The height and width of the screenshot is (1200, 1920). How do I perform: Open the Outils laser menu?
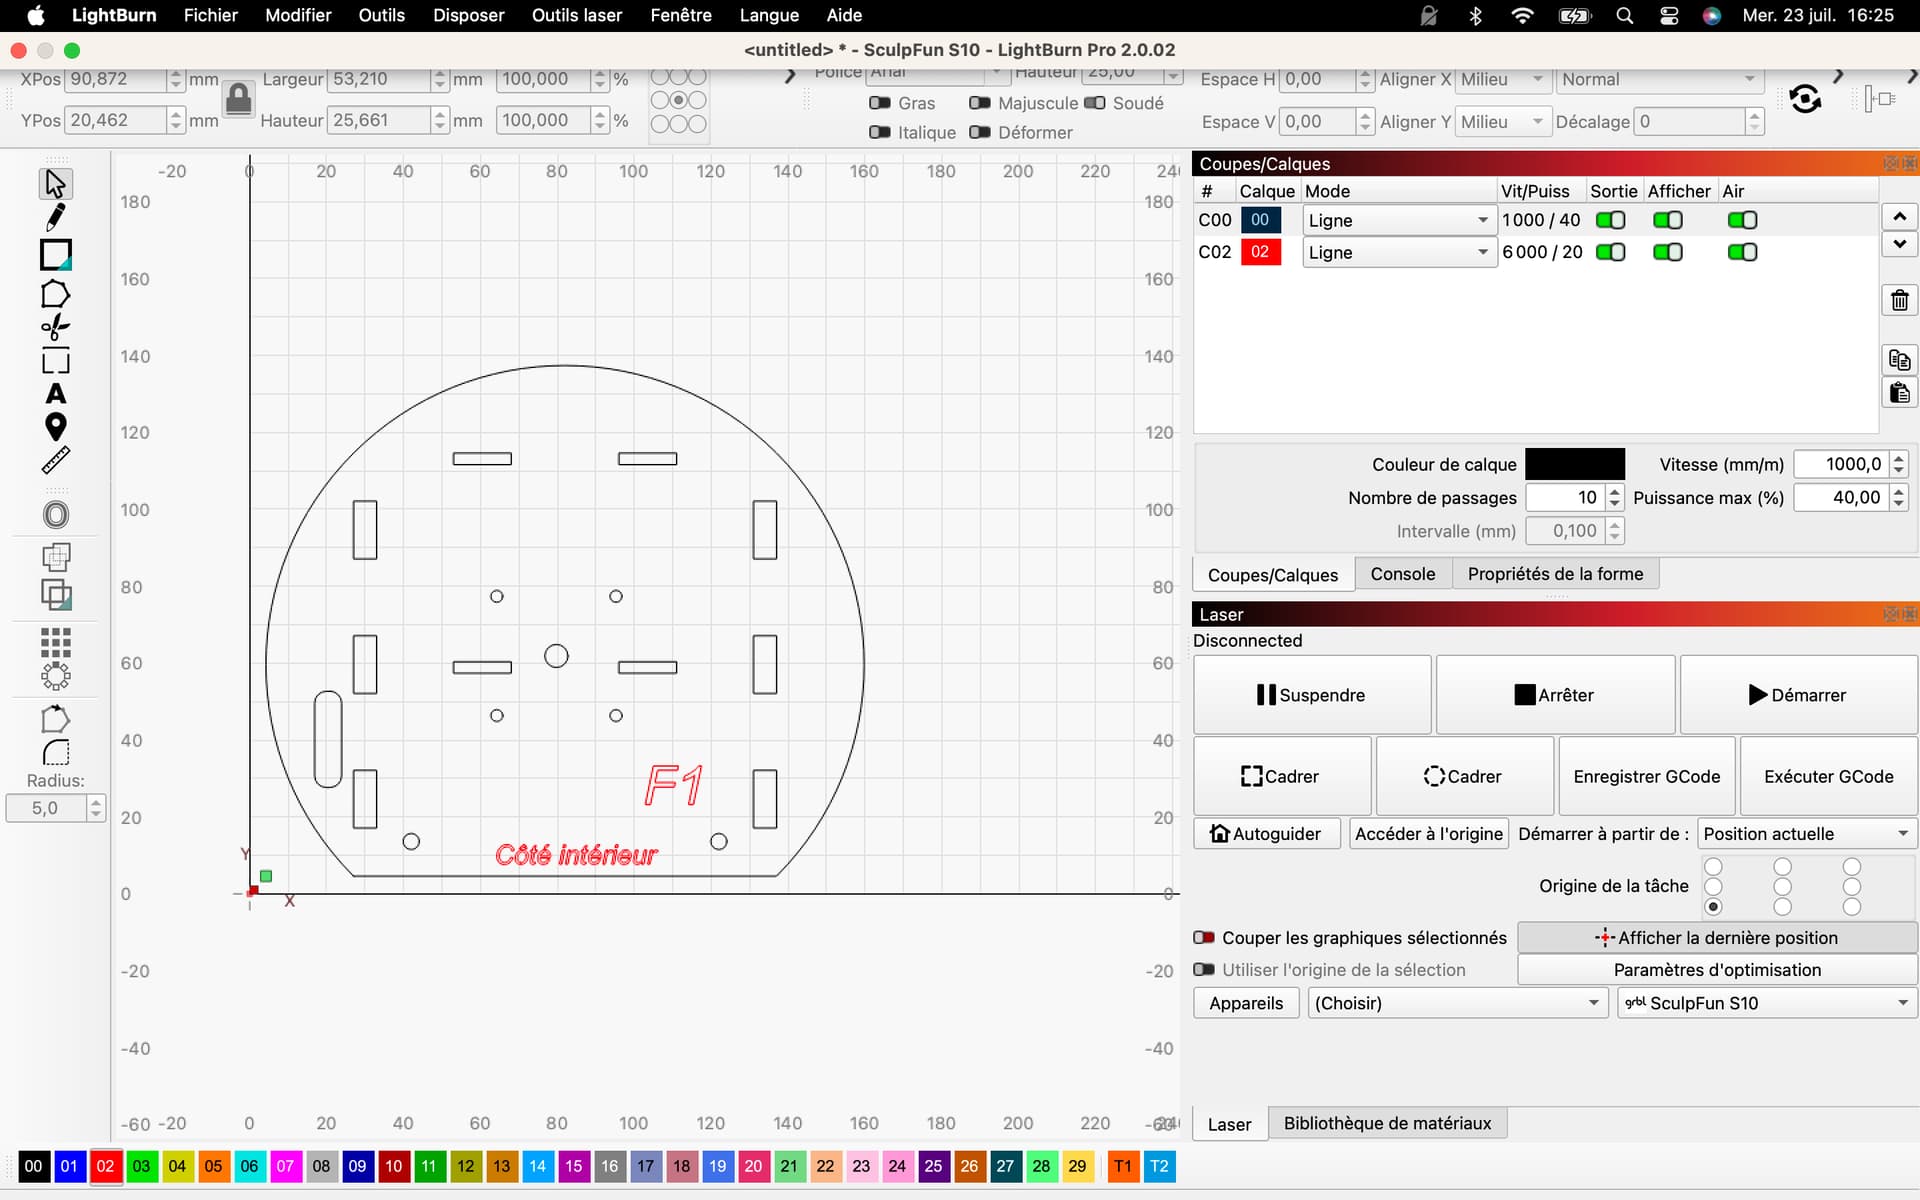pyautogui.click(x=577, y=15)
